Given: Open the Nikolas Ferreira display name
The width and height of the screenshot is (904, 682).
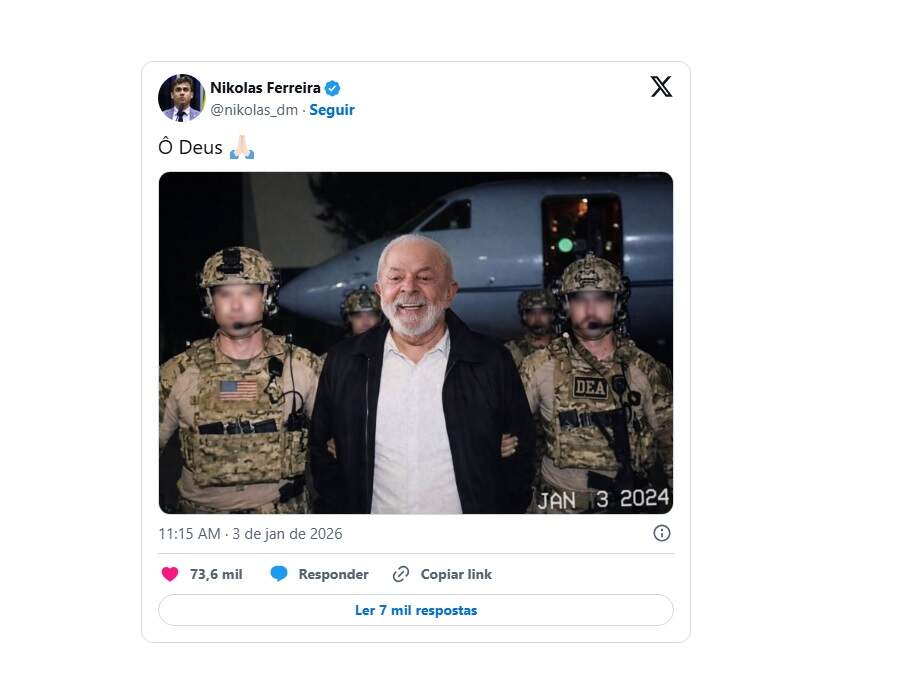Looking at the screenshot, I should point(265,88).
